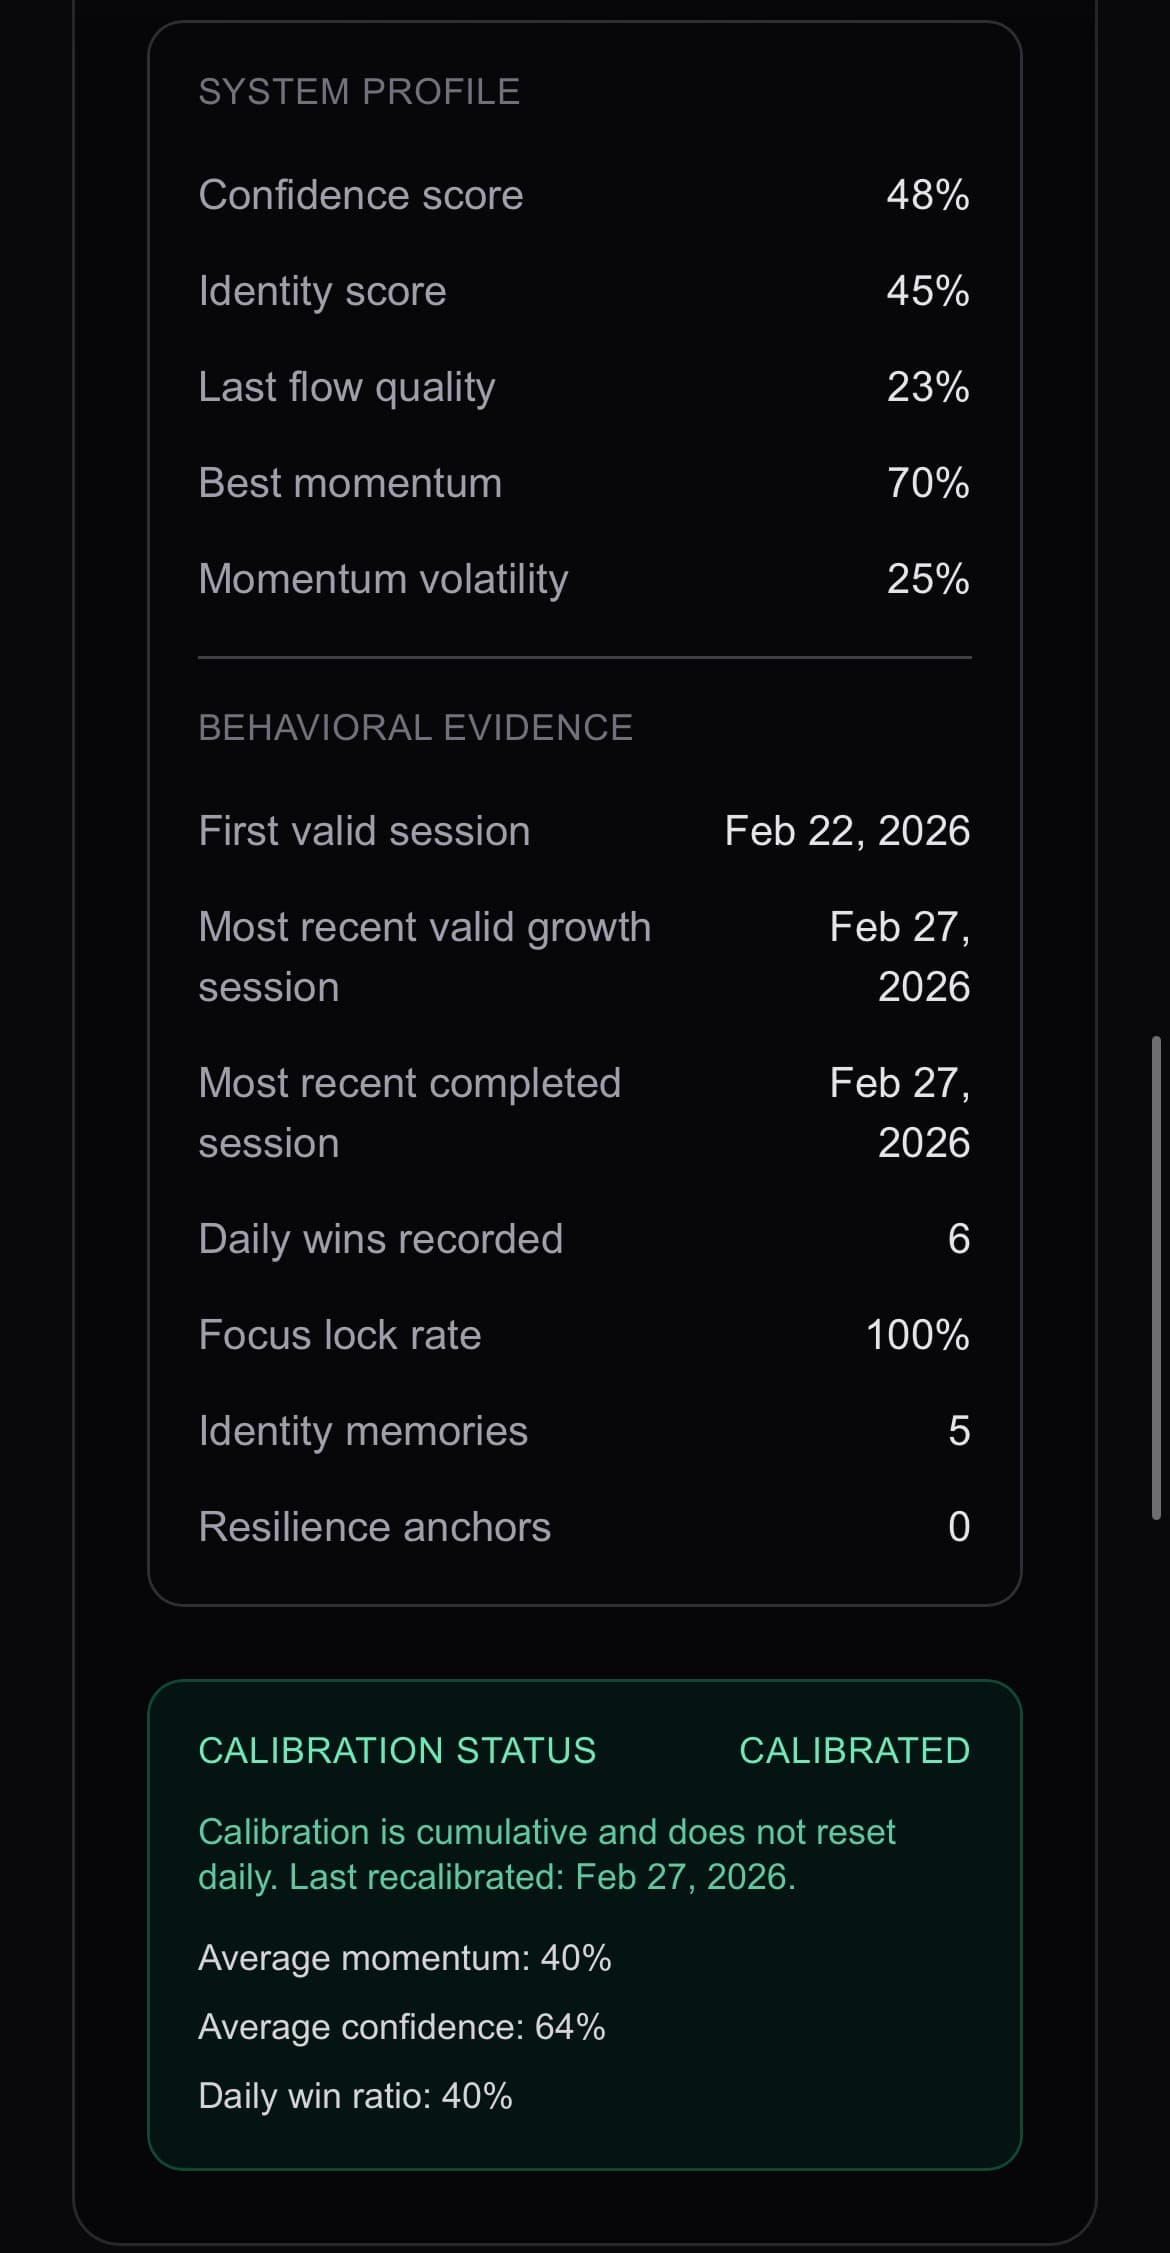Image resolution: width=1170 pixels, height=2253 pixels.
Task: Select the Momentum volatility label
Action: [383, 579]
